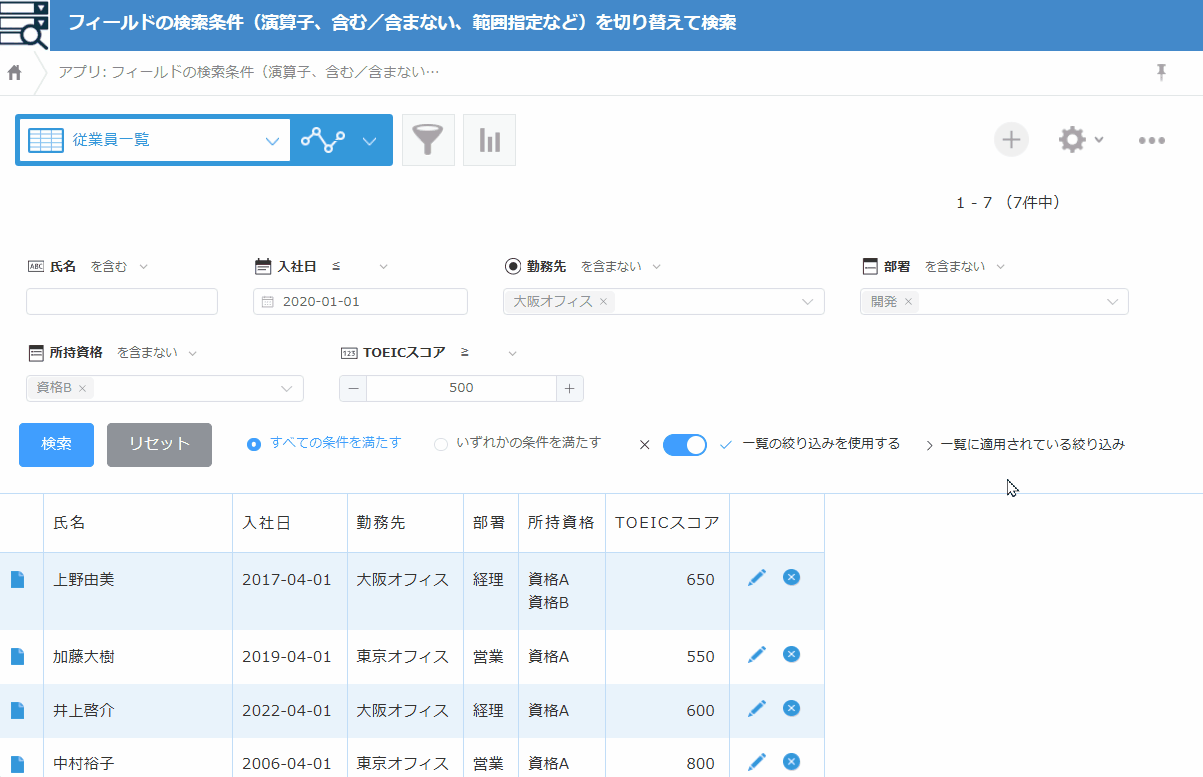The image size is (1203, 777).
Task: Open record details for 上野由美
Action: tap(17, 579)
